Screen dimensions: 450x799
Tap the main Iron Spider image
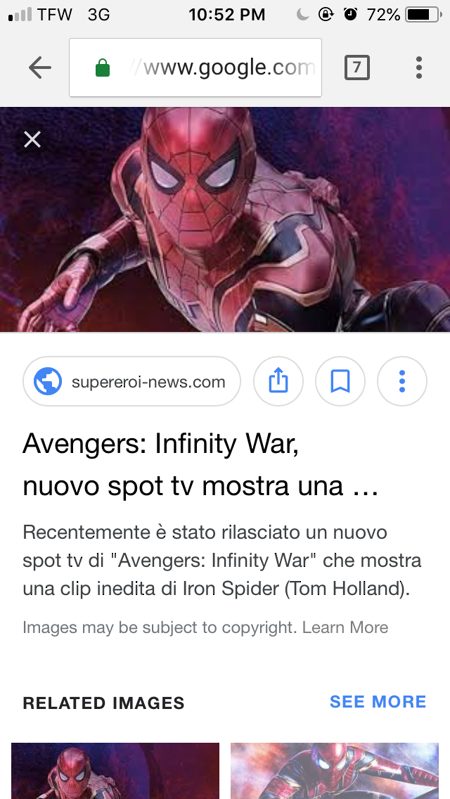(x=225, y=220)
